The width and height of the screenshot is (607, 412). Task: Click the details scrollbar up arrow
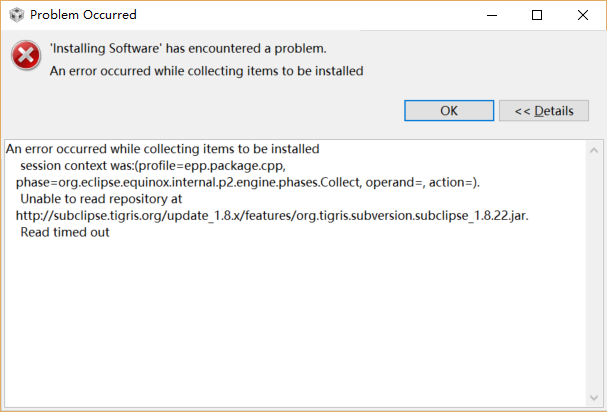[592, 150]
